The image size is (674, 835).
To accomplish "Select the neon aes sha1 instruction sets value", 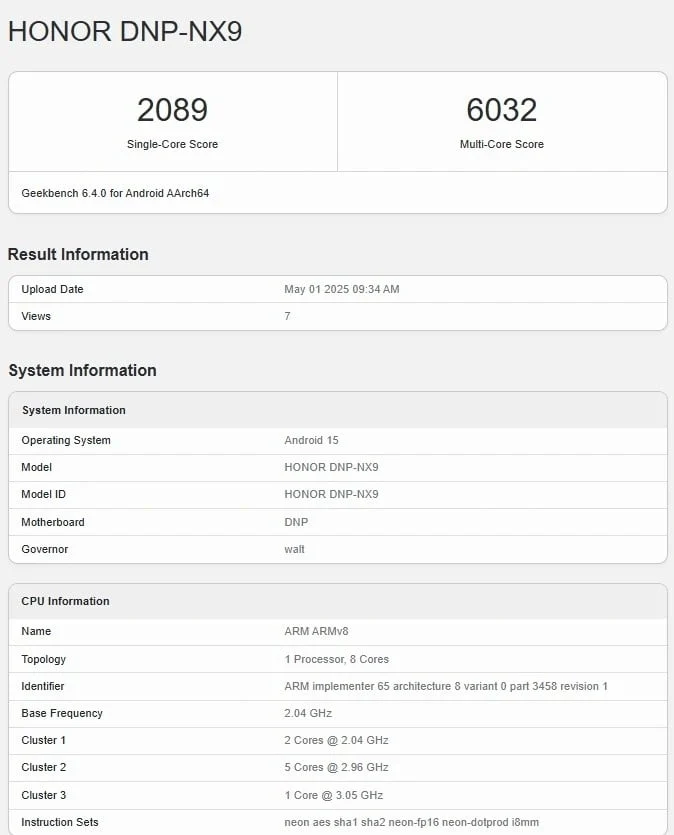I will point(412,823).
